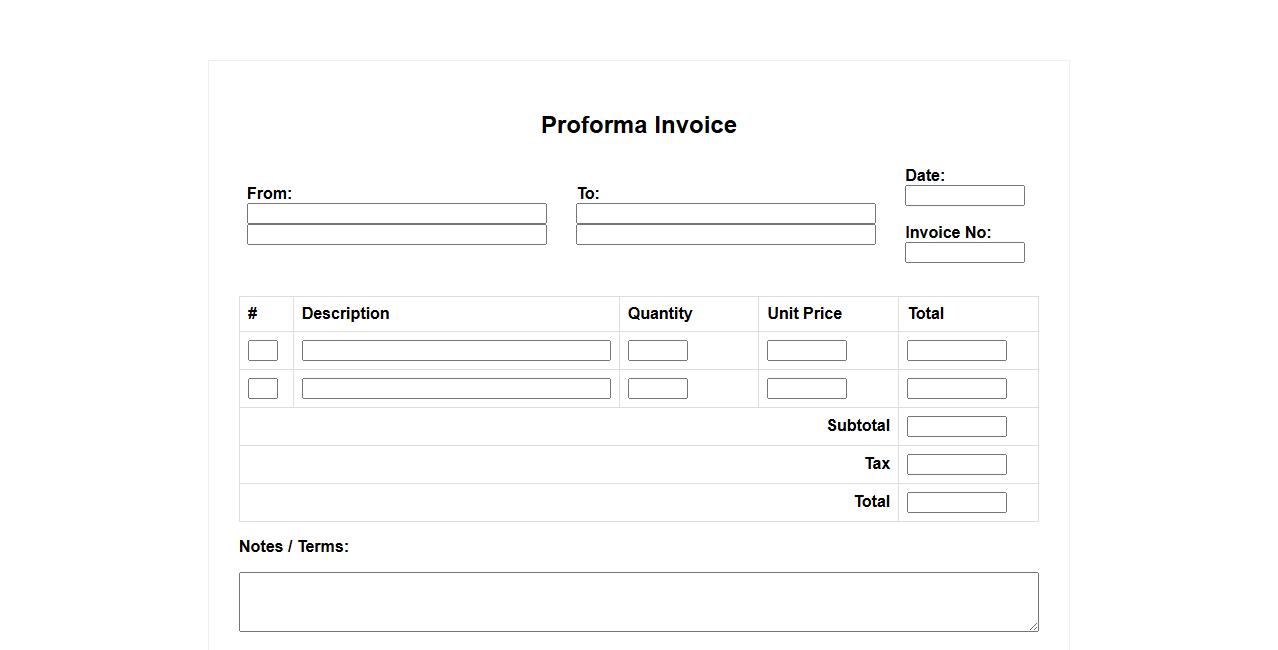The image size is (1278, 650).
Task: Select the Invoice No input field
Action: [964, 252]
